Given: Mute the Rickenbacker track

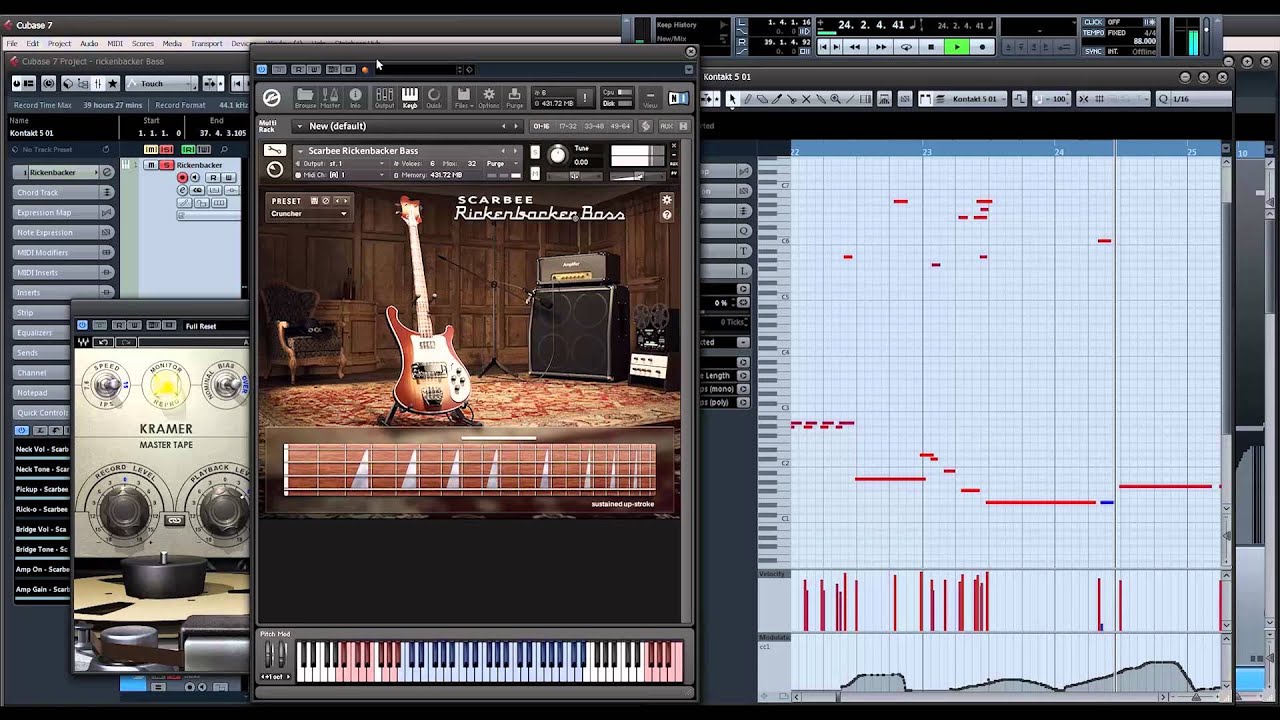Looking at the screenshot, I should point(150,165).
